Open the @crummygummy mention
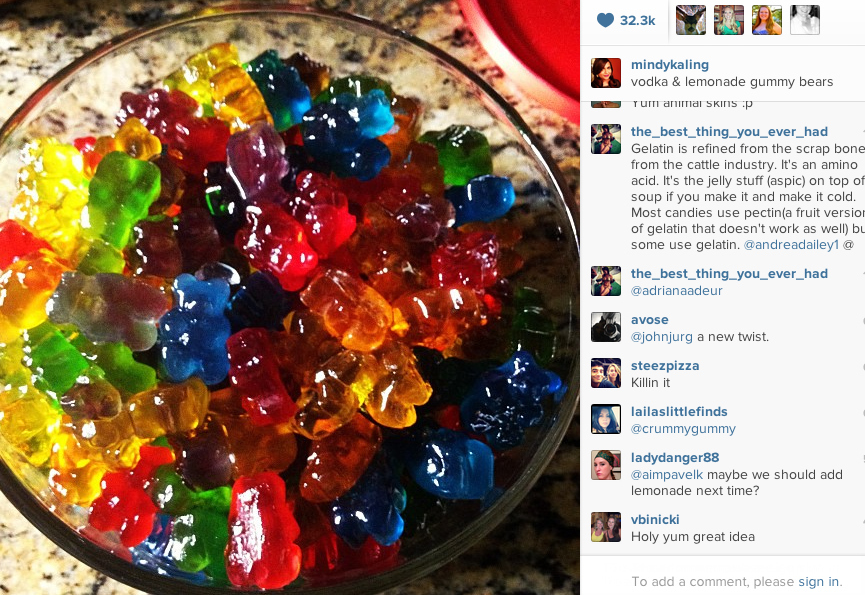Screen dimensions: 865x595 683,428
